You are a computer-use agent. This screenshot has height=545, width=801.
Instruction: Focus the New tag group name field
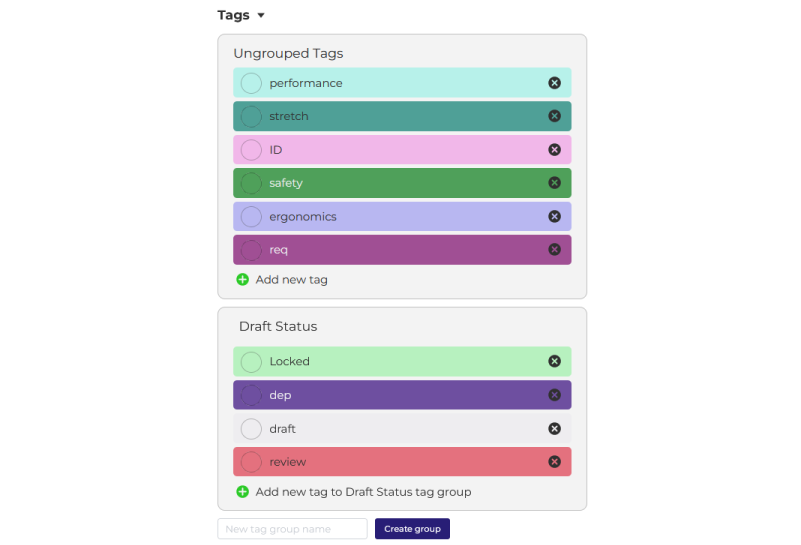point(292,529)
